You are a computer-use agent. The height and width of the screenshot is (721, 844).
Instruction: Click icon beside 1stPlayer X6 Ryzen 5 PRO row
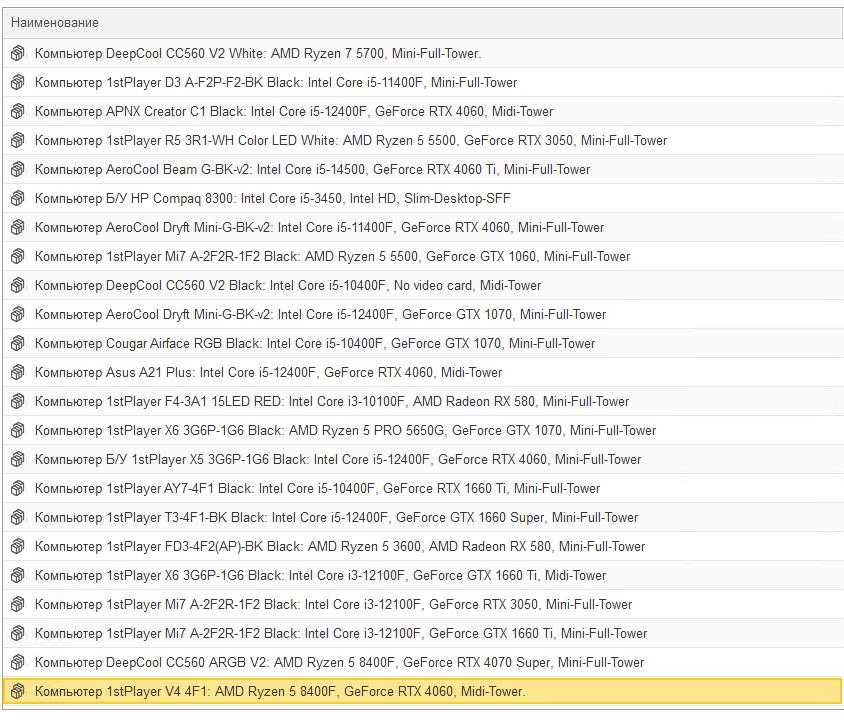click(18, 431)
